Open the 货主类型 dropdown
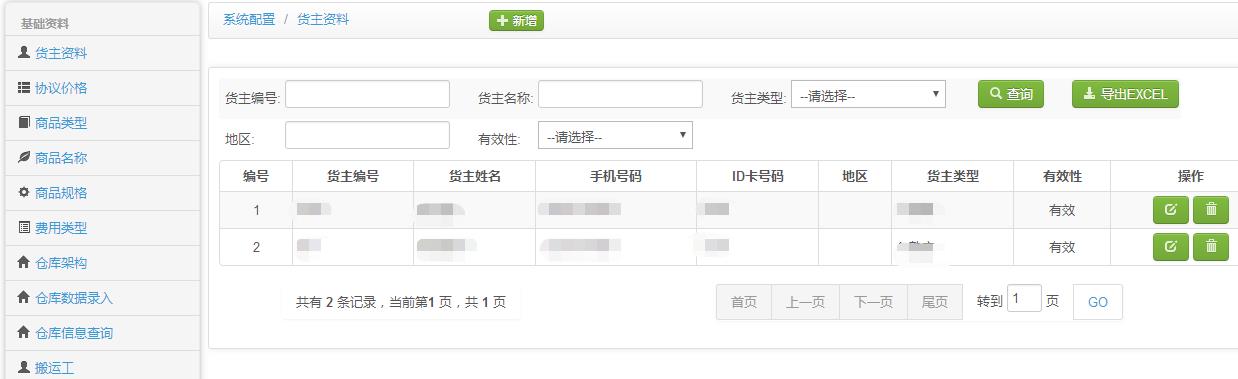Image resolution: width=1238 pixels, height=379 pixels. [869, 95]
